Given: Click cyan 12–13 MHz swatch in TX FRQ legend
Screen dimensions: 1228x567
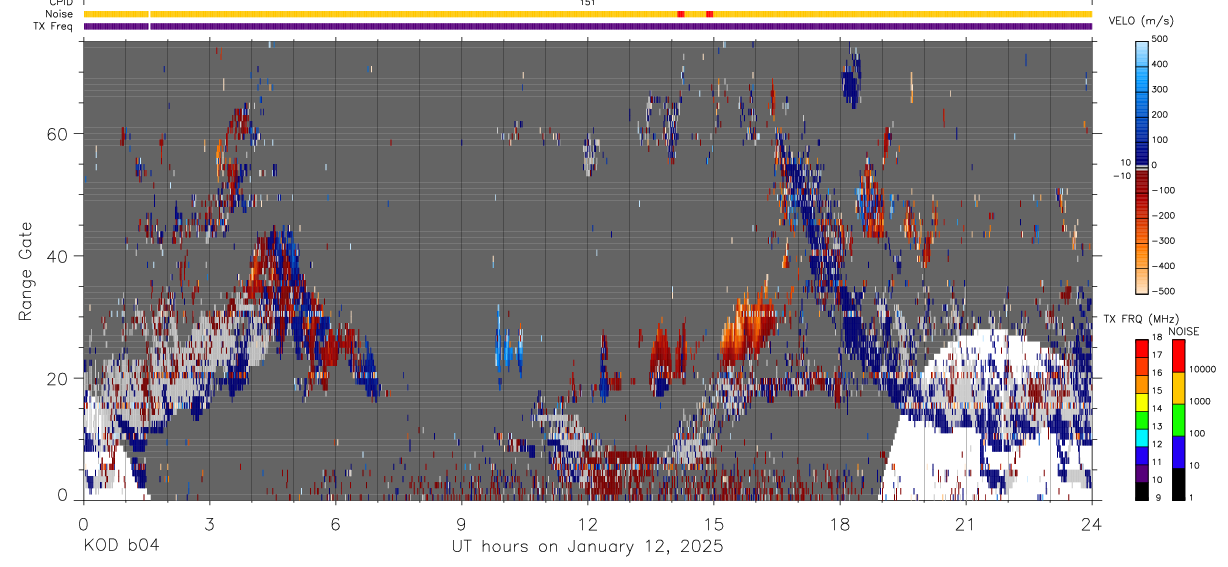Looking at the screenshot, I should tap(1141, 436).
